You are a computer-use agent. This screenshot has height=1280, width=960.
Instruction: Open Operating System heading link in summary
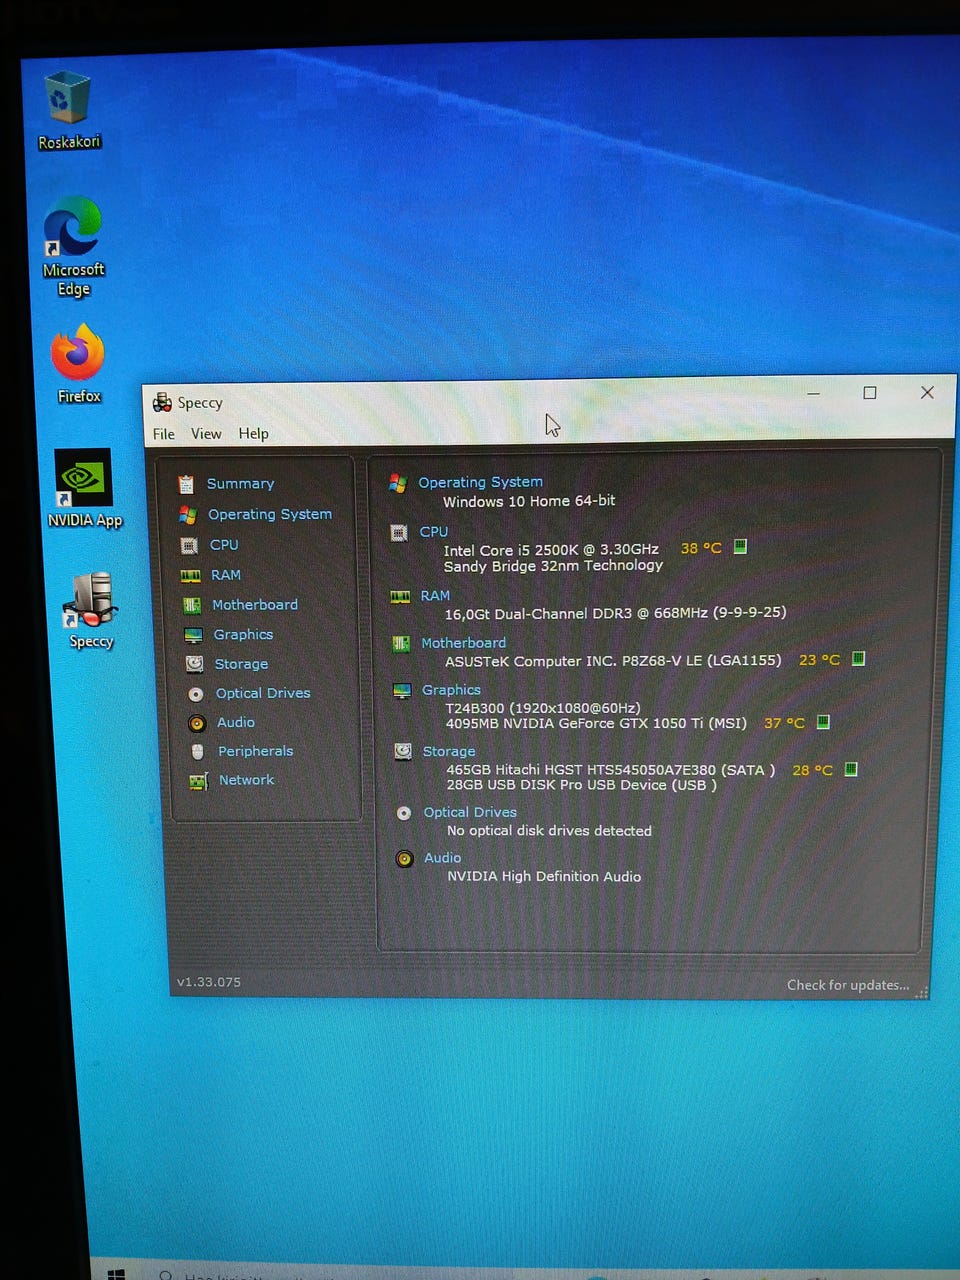pyautogui.click(x=480, y=482)
